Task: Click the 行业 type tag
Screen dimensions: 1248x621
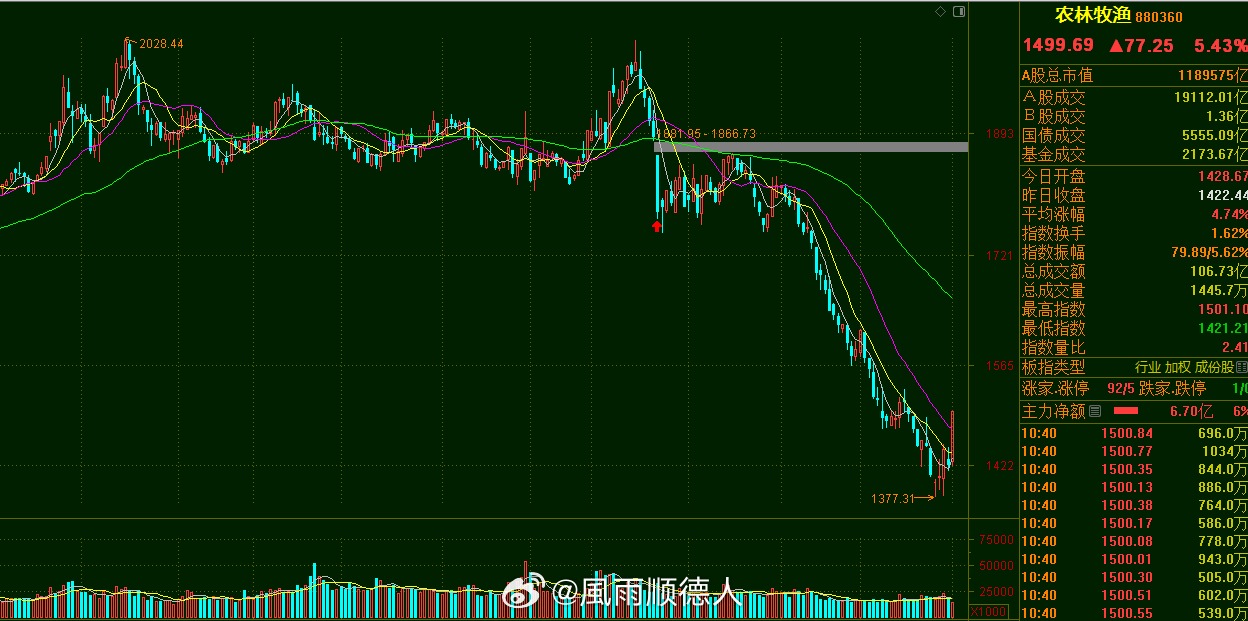Action: (x=1147, y=368)
